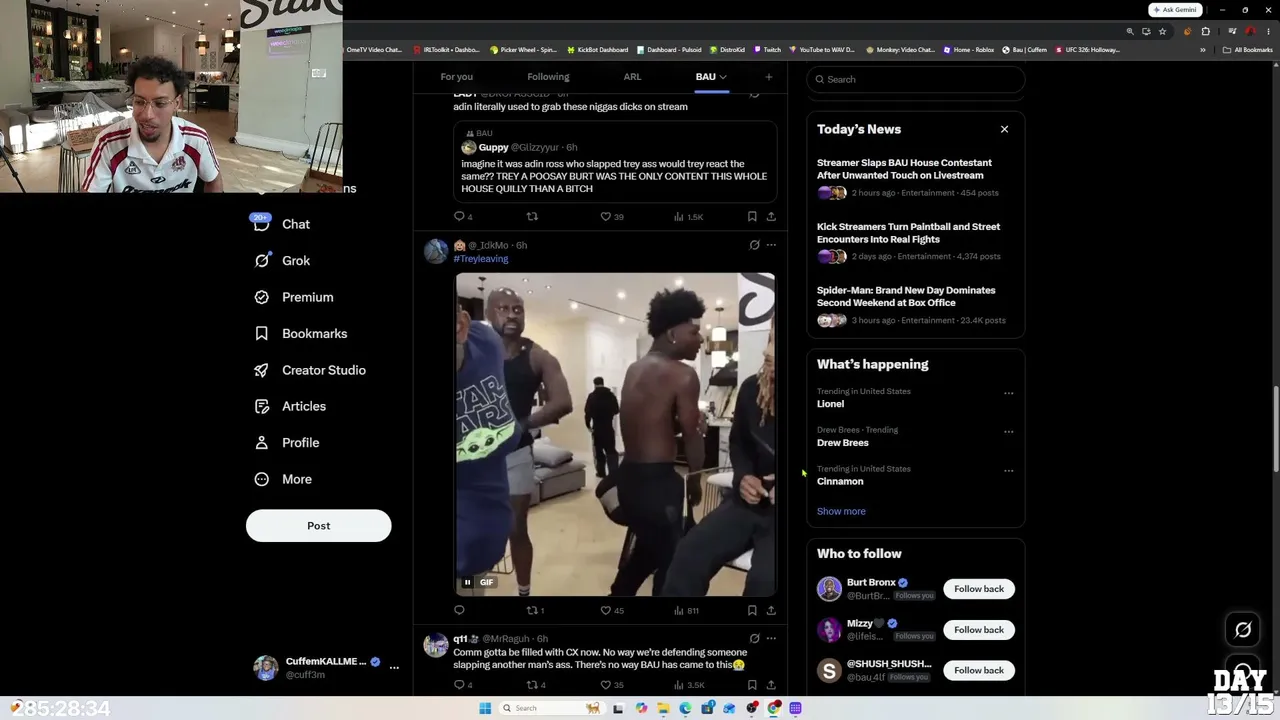
Task: Bookmark the post with 1.5K views
Action: point(752,216)
